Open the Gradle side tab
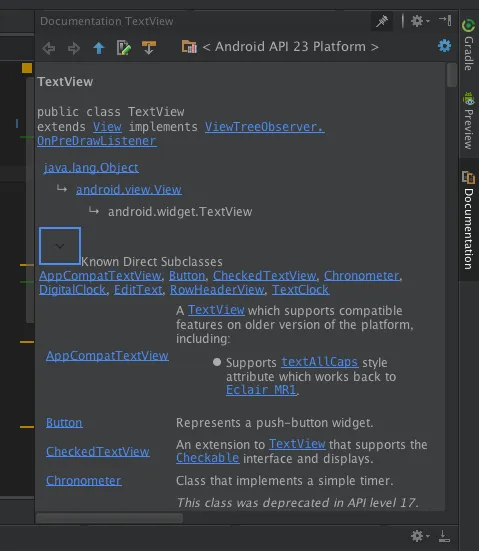The width and height of the screenshot is (479, 551). [x=468, y=45]
